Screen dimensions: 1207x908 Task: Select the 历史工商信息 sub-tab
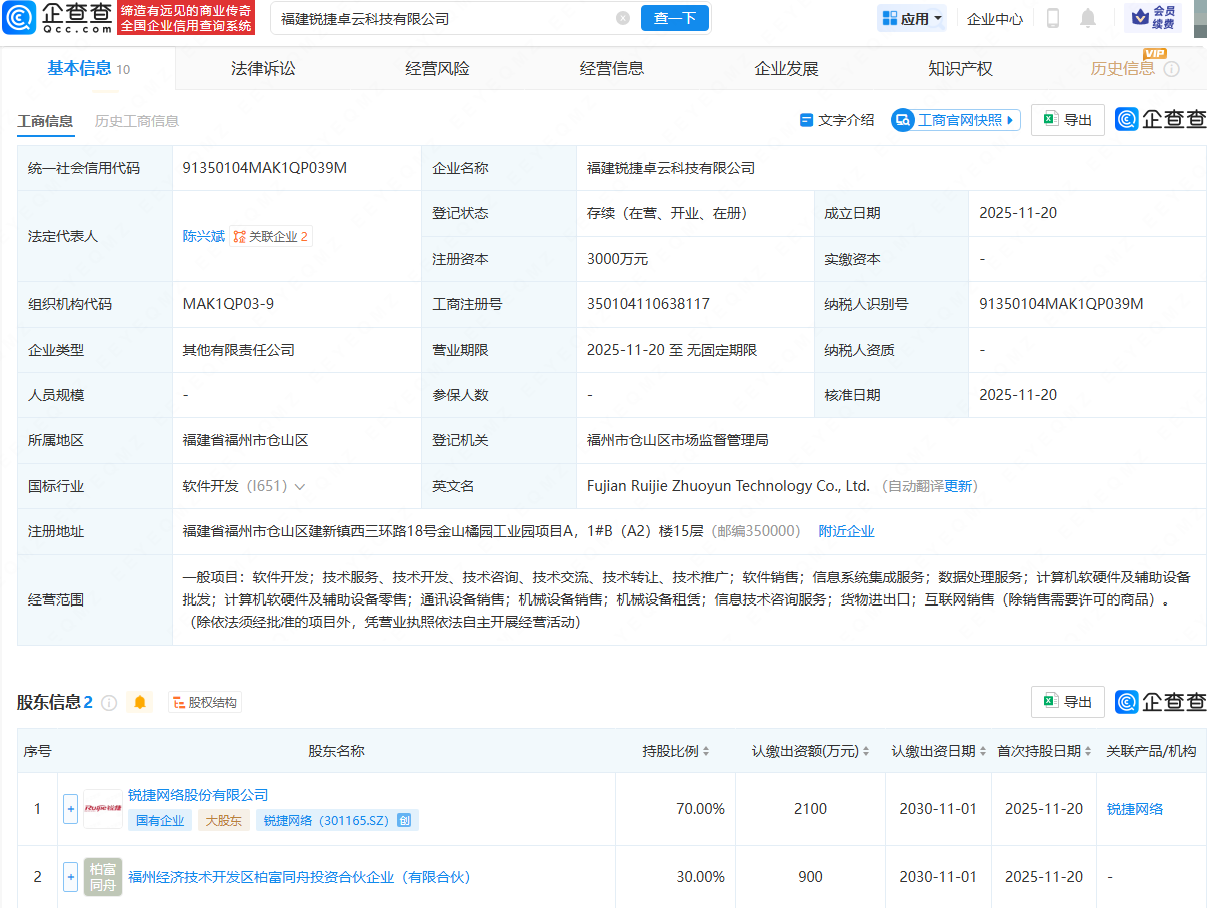click(137, 121)
